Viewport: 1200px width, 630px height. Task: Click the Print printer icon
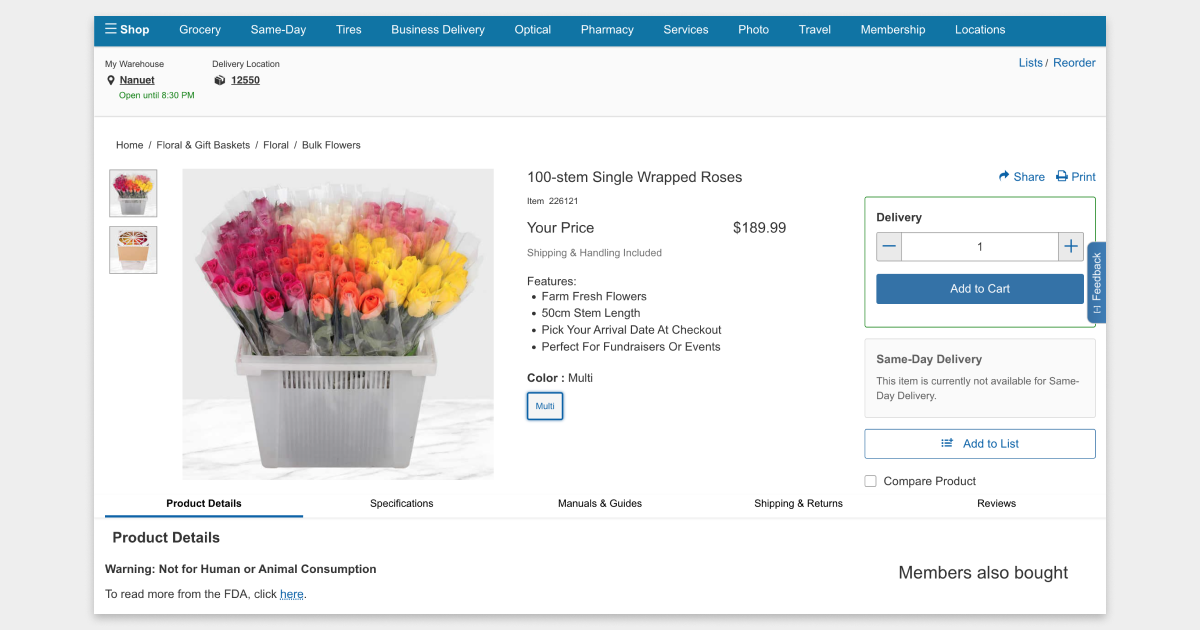click(1062, 177)
